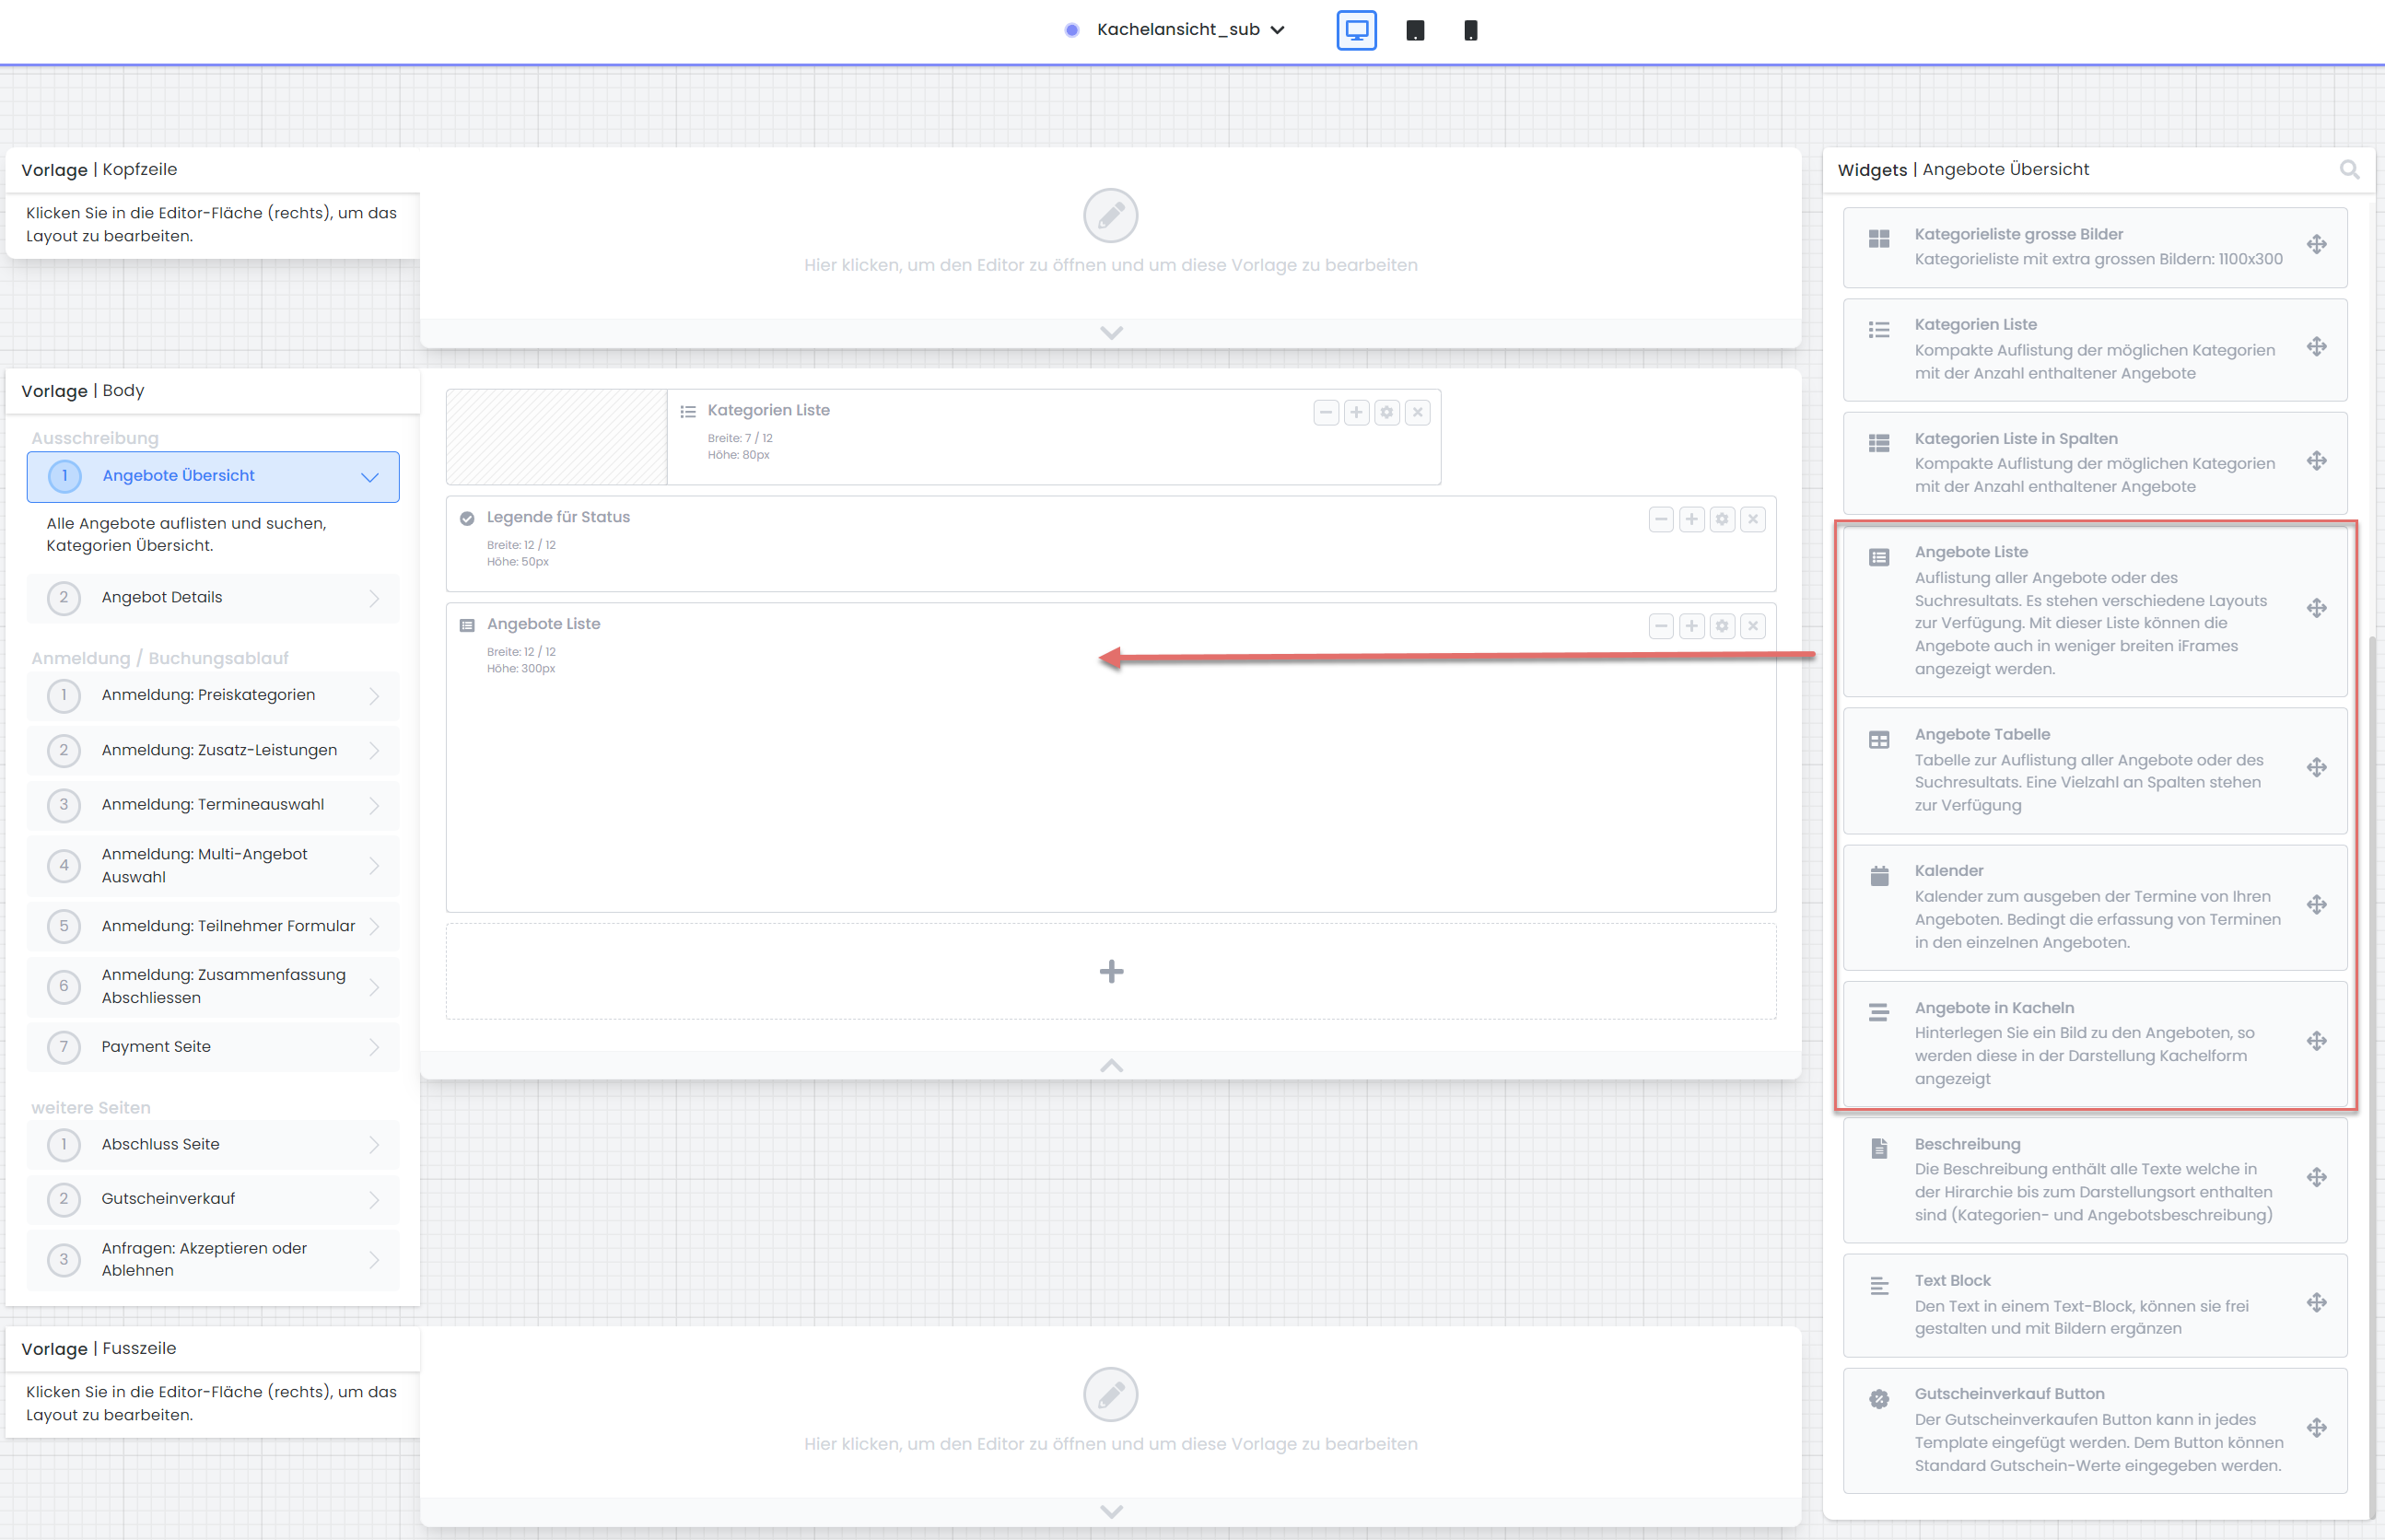2385x1540 pixels.
Task: Open settings gear of Angebote Liste widget
Action: point(1722,626)
